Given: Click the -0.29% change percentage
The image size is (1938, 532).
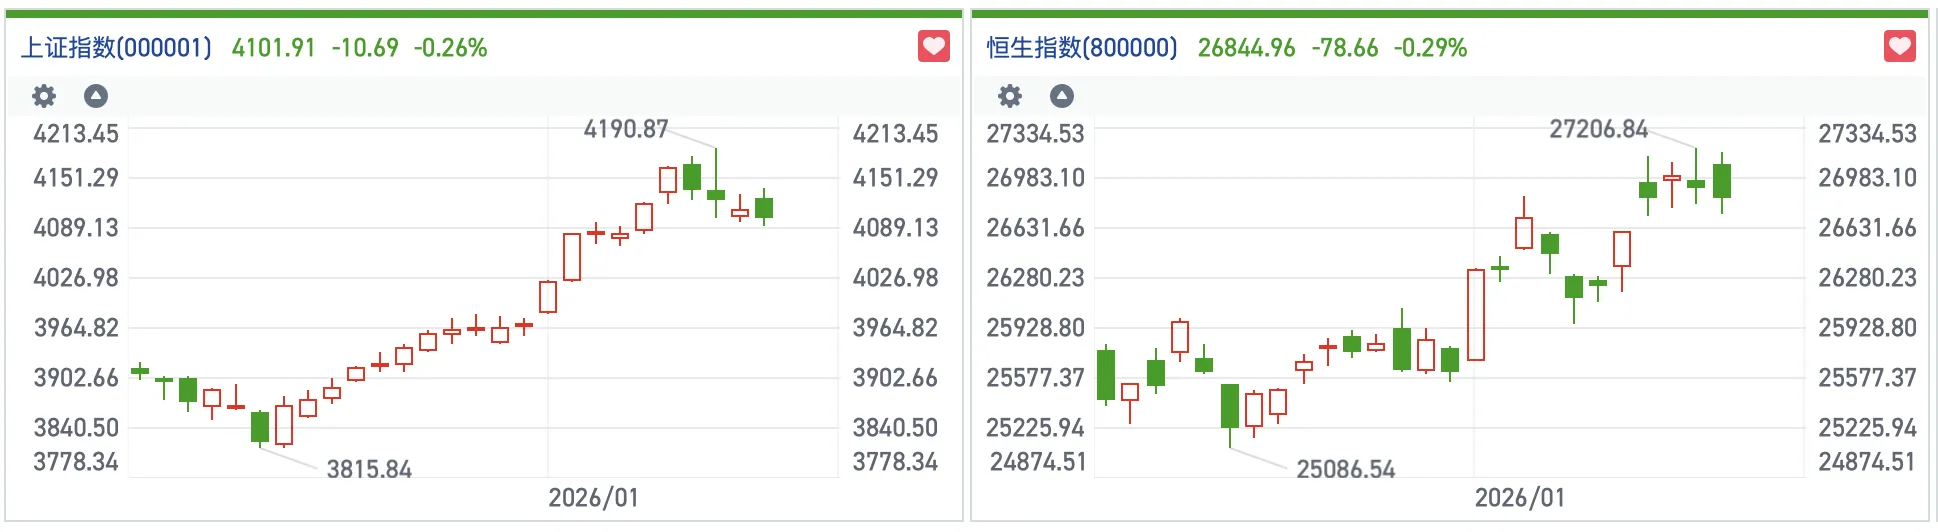Looking at the screenshot, I should coord(1430,48).
